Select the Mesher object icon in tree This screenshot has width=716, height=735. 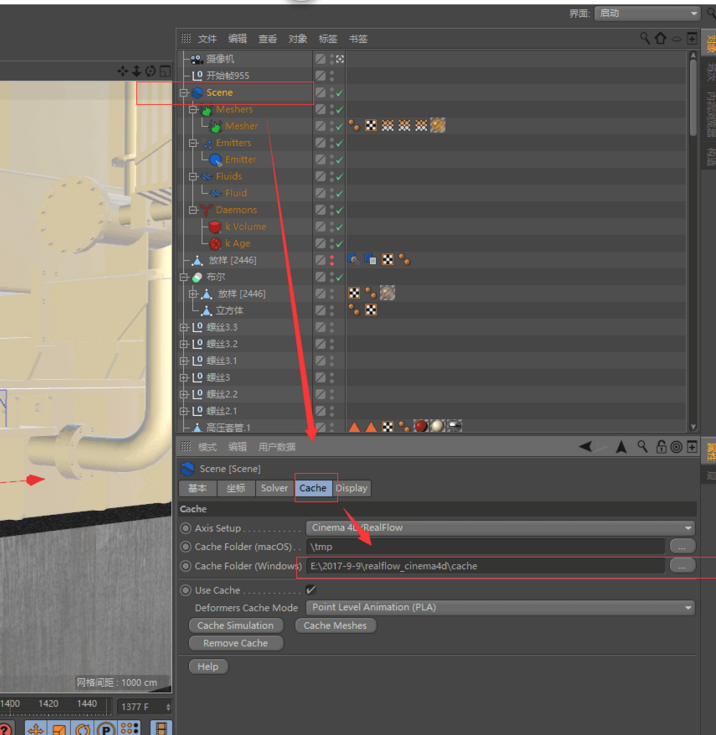coord(216,126)
